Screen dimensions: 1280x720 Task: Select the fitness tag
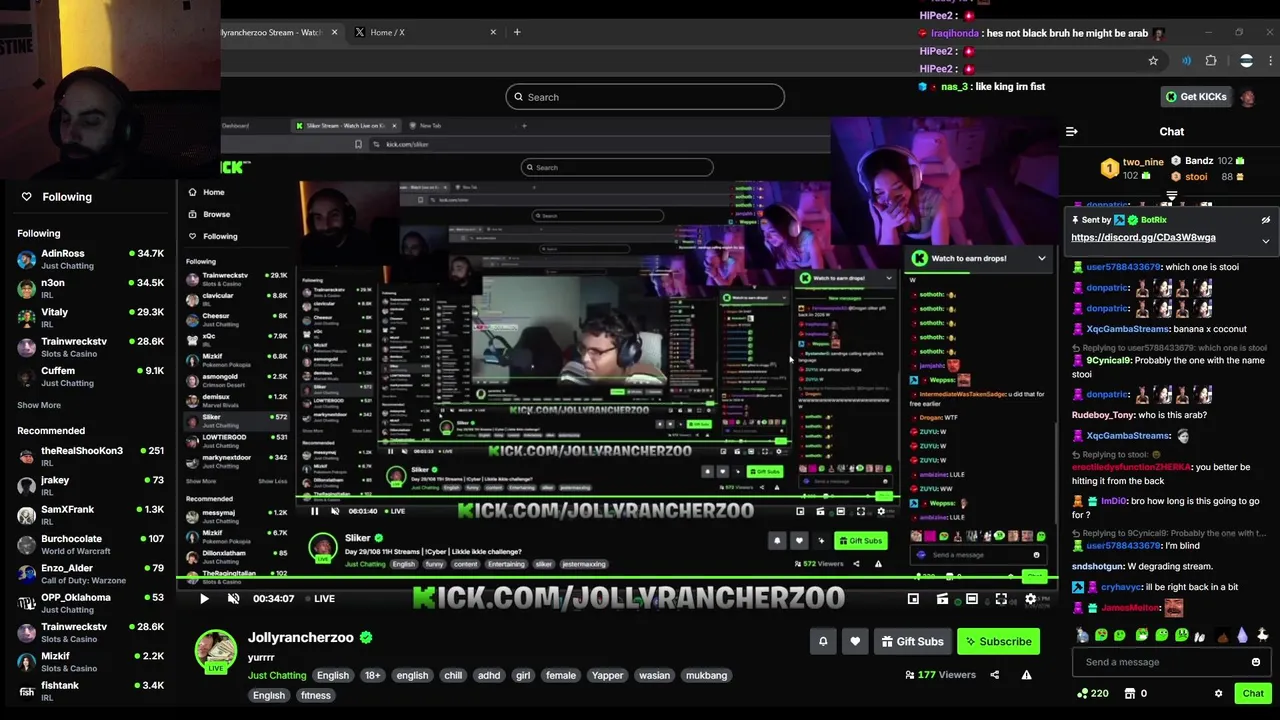point(315,695)
